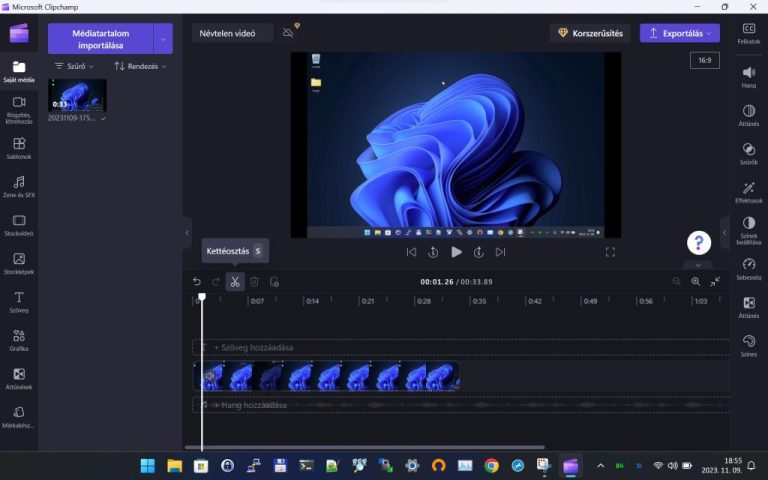Open the Feliratok captions panel
Screen dimensions: 768x480
click(x=748, y=33)
